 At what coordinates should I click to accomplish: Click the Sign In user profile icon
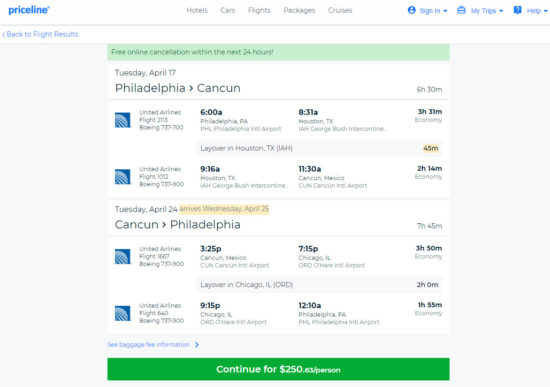pyautogui.click(x=411, y=10)
